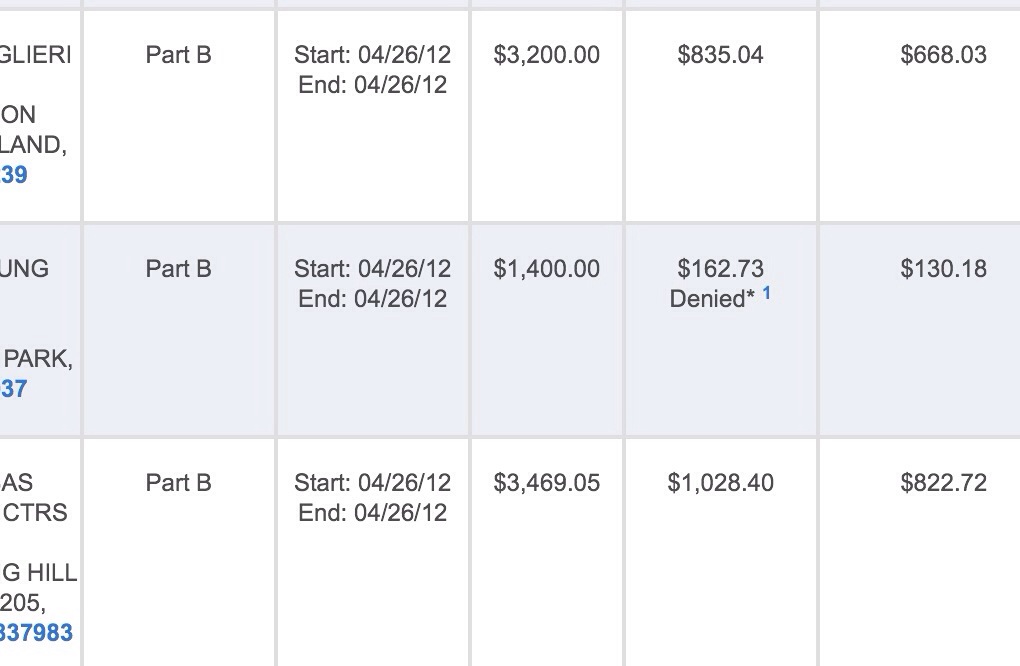Click the $3,200.00 charged amount
The image size is (1020, 666).
click(x=547, y=55)
